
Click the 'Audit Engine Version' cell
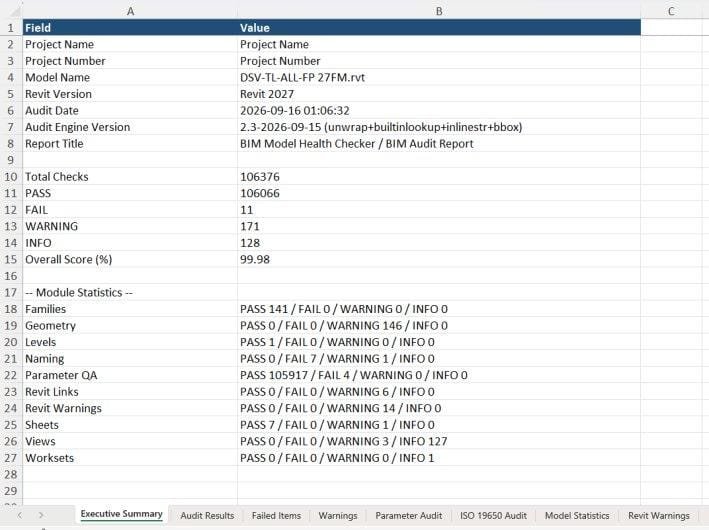[x=130, y=127]
